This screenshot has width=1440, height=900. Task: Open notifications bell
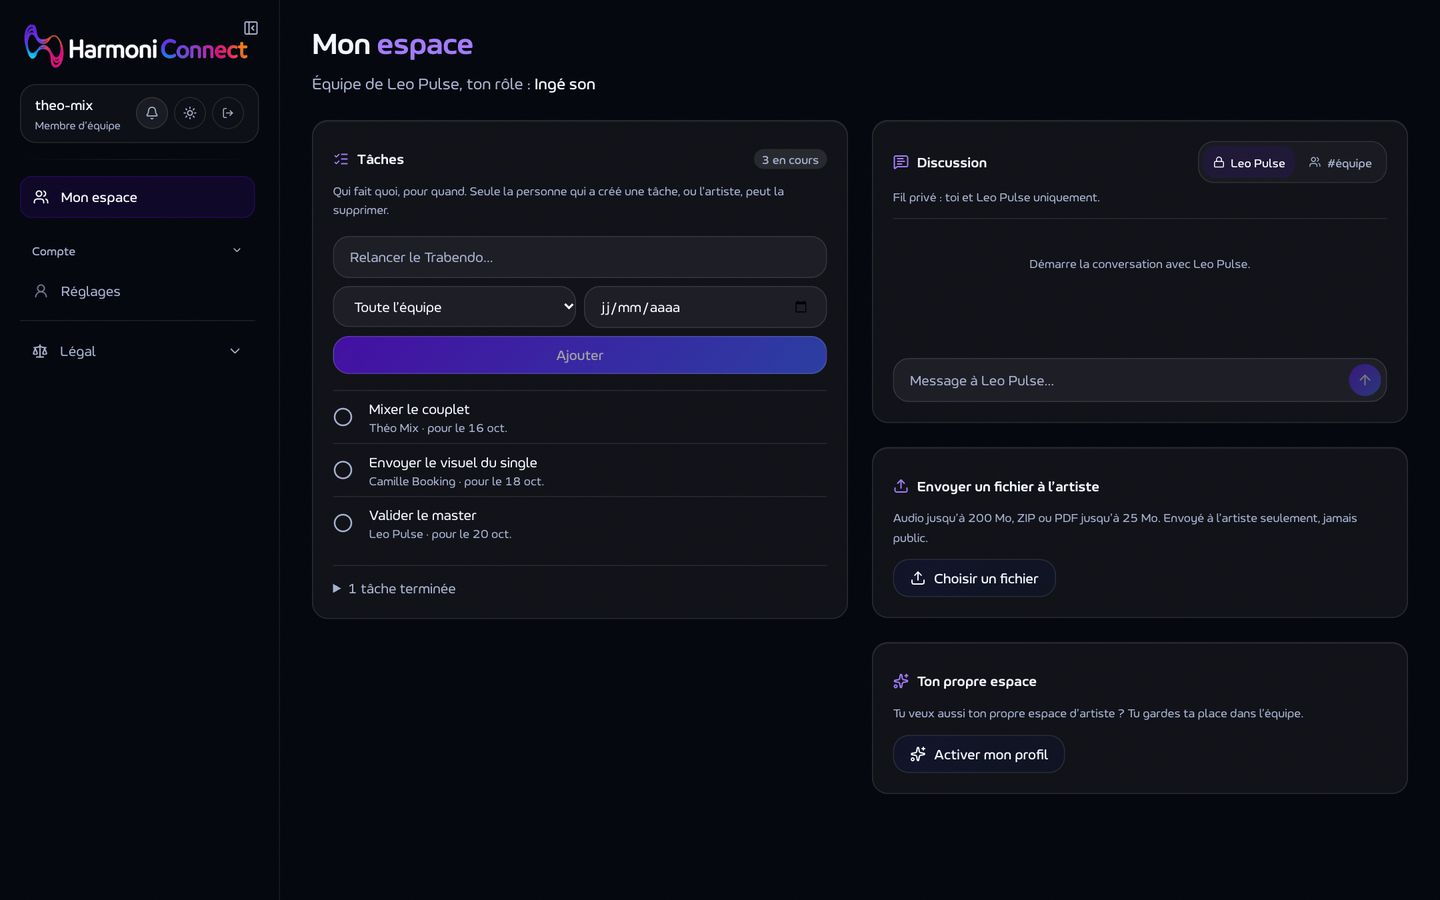pos(152,113)
